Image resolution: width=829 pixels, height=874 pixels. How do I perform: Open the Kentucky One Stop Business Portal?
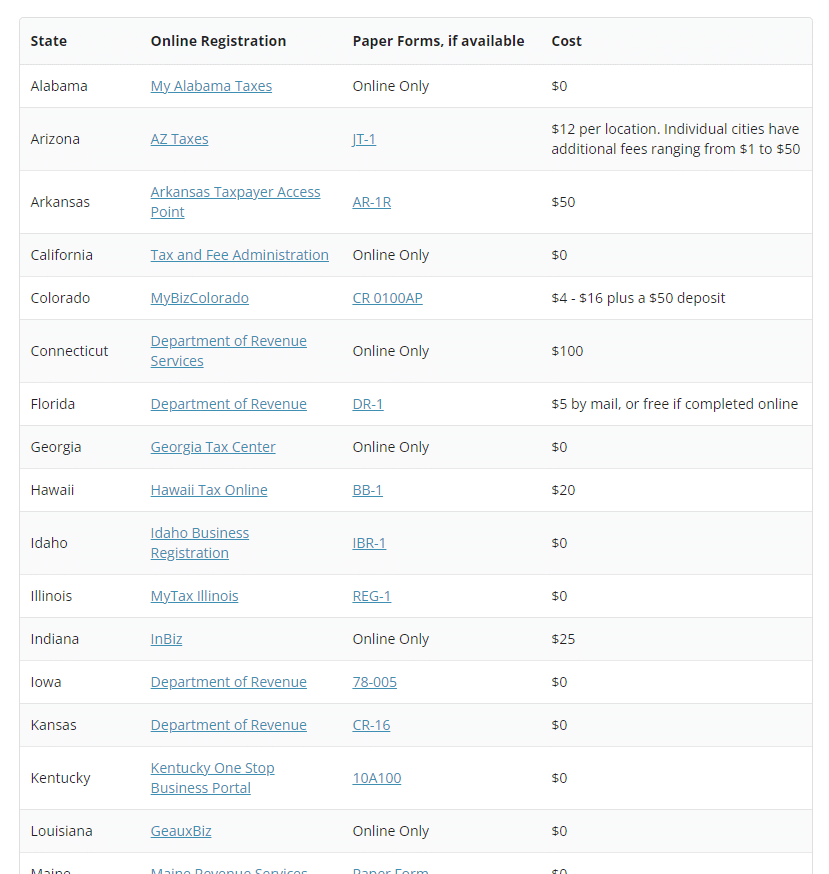pos(212,768)
